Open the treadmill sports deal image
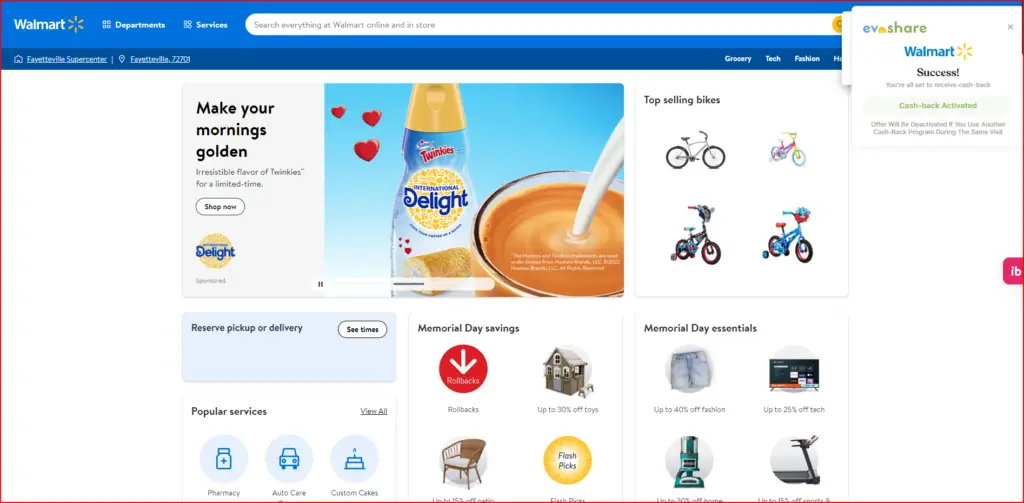The image size is (1024, 503). point(794,461)
